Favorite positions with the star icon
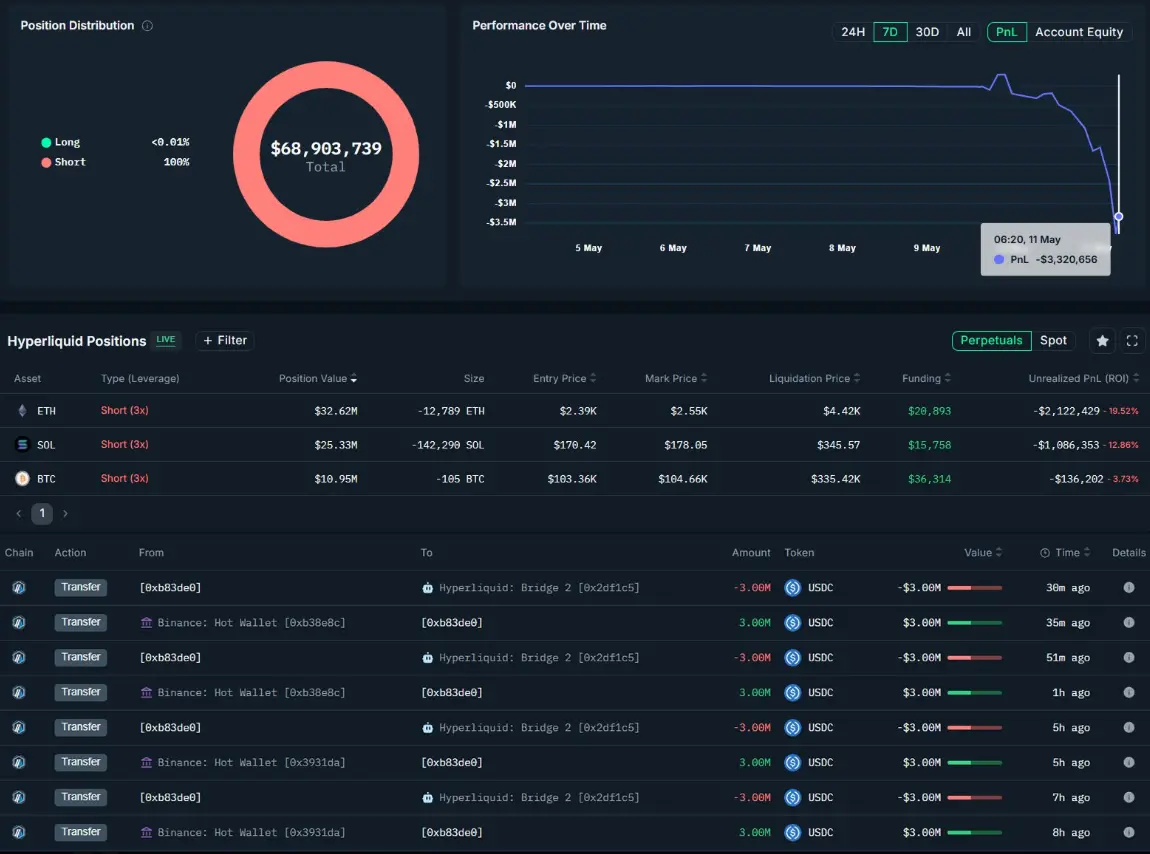The image size is (1150, 854). pos(1102,340)
